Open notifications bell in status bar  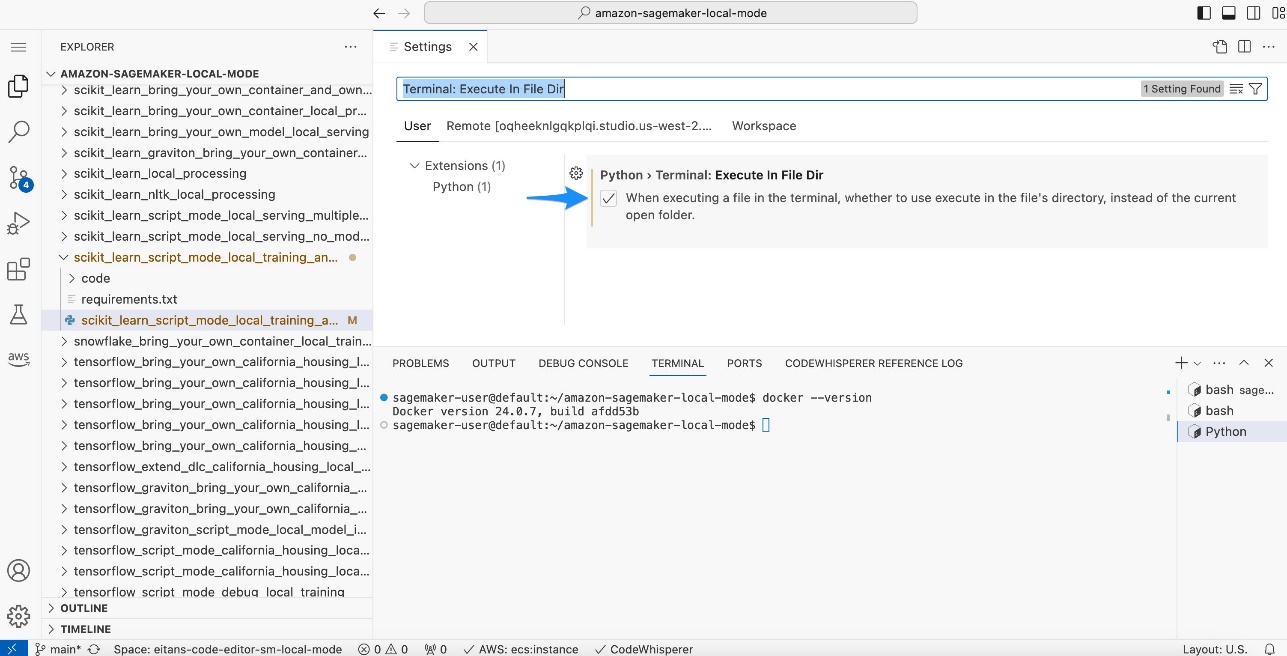pyautogui.click(x=1271, y=649)
